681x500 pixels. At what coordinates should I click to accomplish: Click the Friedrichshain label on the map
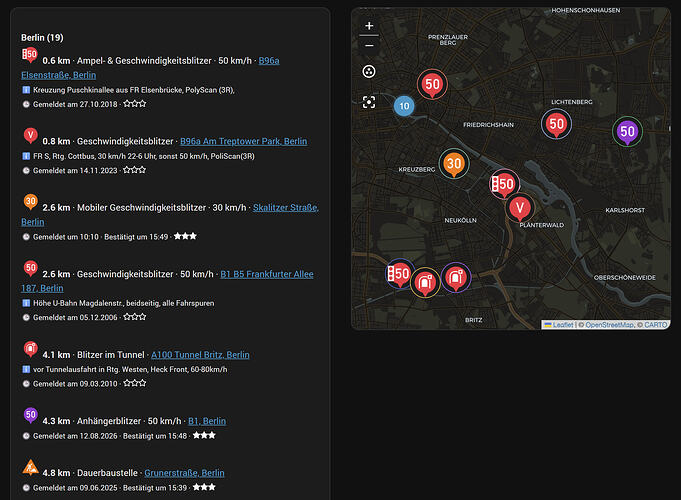488,125
